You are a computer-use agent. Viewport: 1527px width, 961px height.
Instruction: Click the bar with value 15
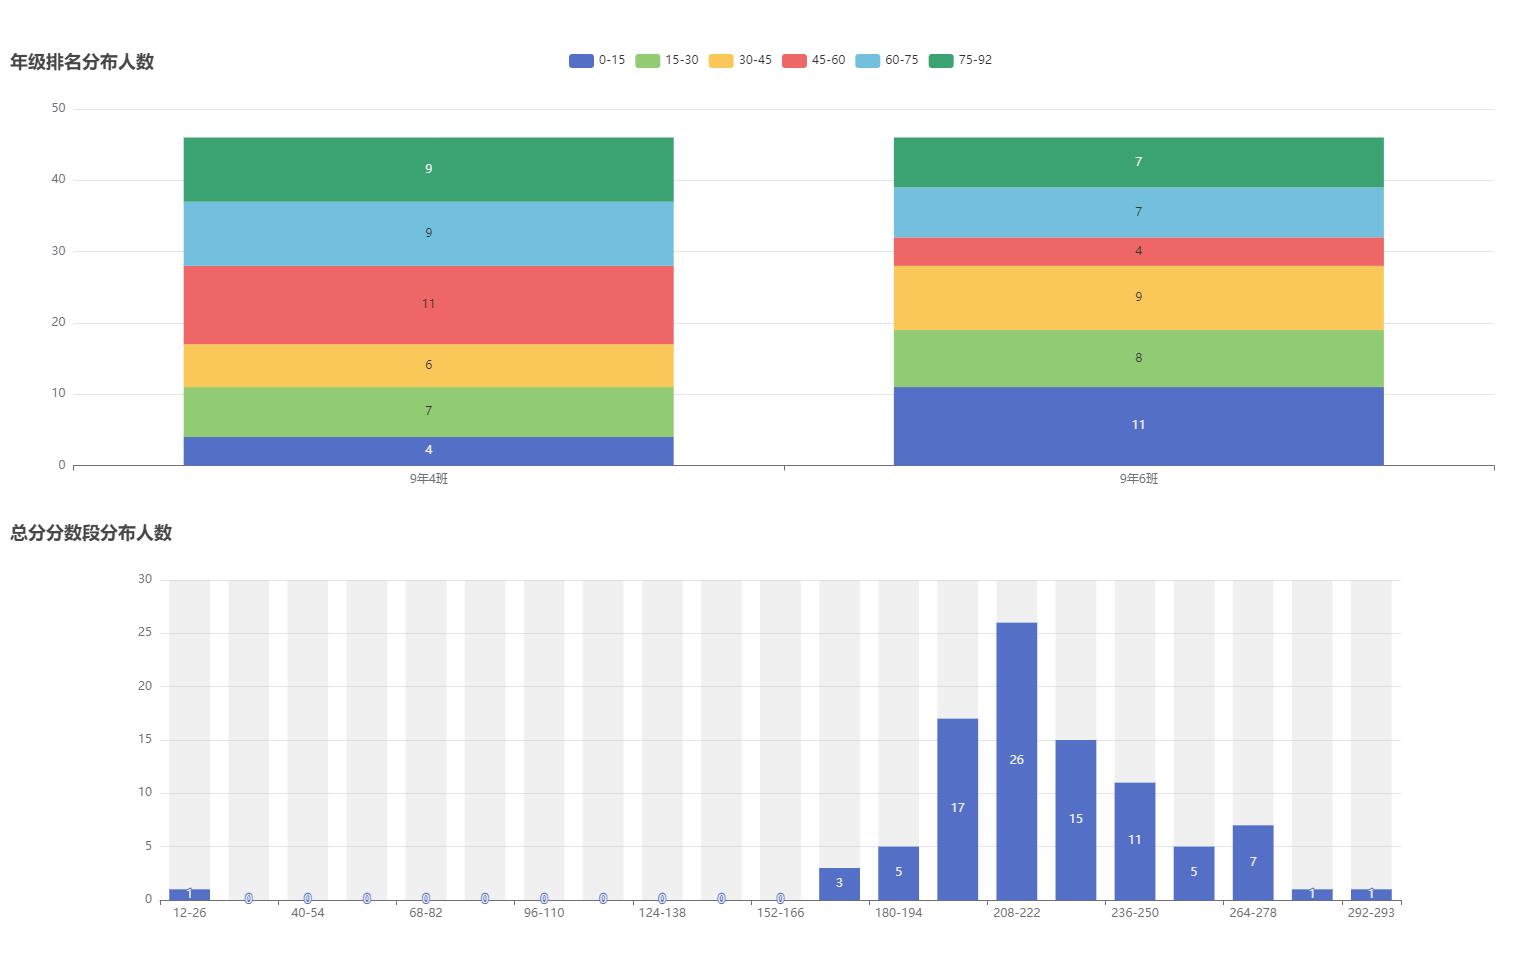[x=1075, y=820]
